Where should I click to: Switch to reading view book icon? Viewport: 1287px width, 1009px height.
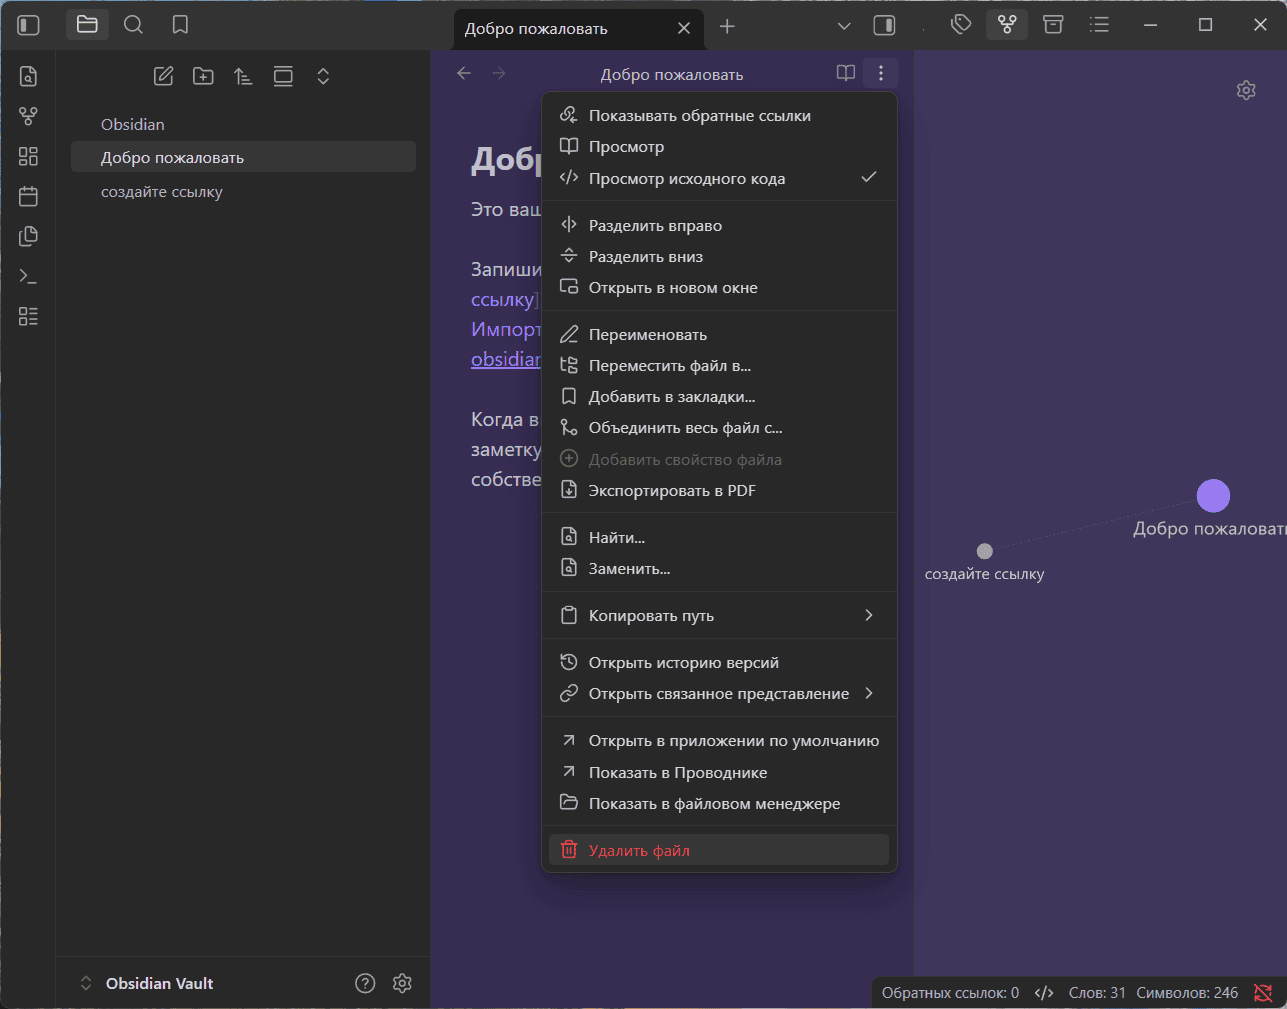846,73
